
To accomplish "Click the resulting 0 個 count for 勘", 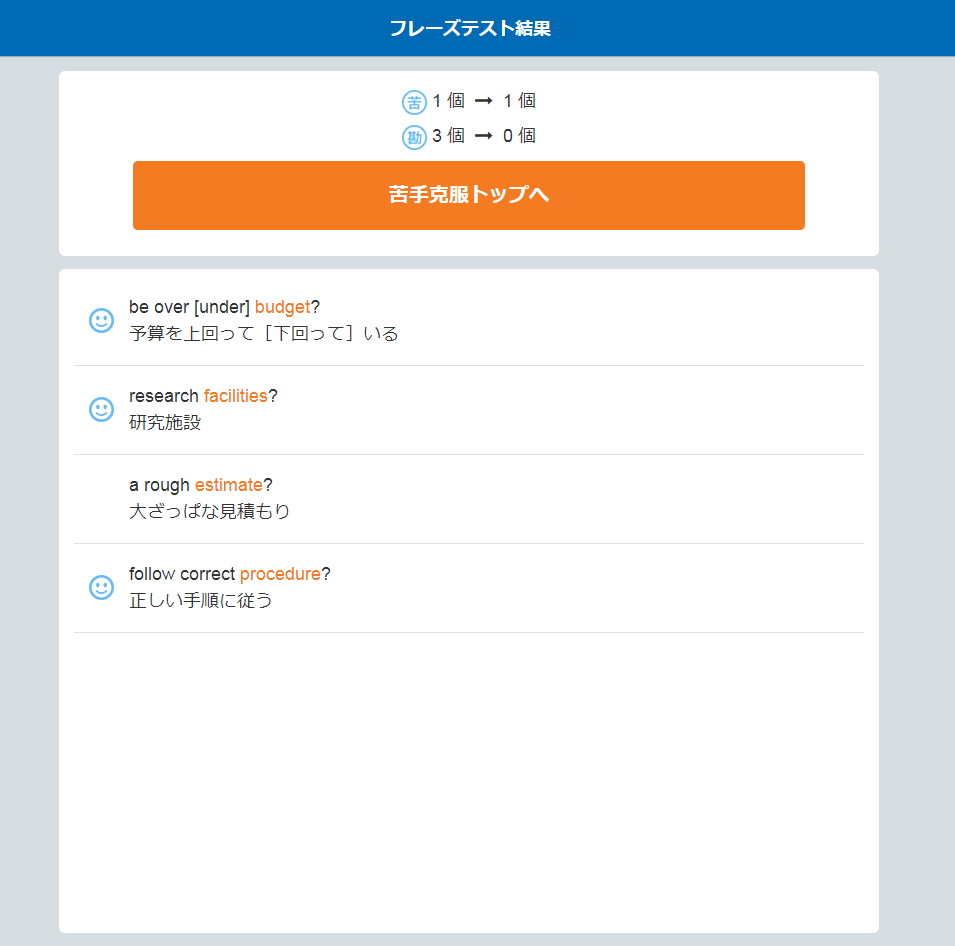I will pos(519,136).
